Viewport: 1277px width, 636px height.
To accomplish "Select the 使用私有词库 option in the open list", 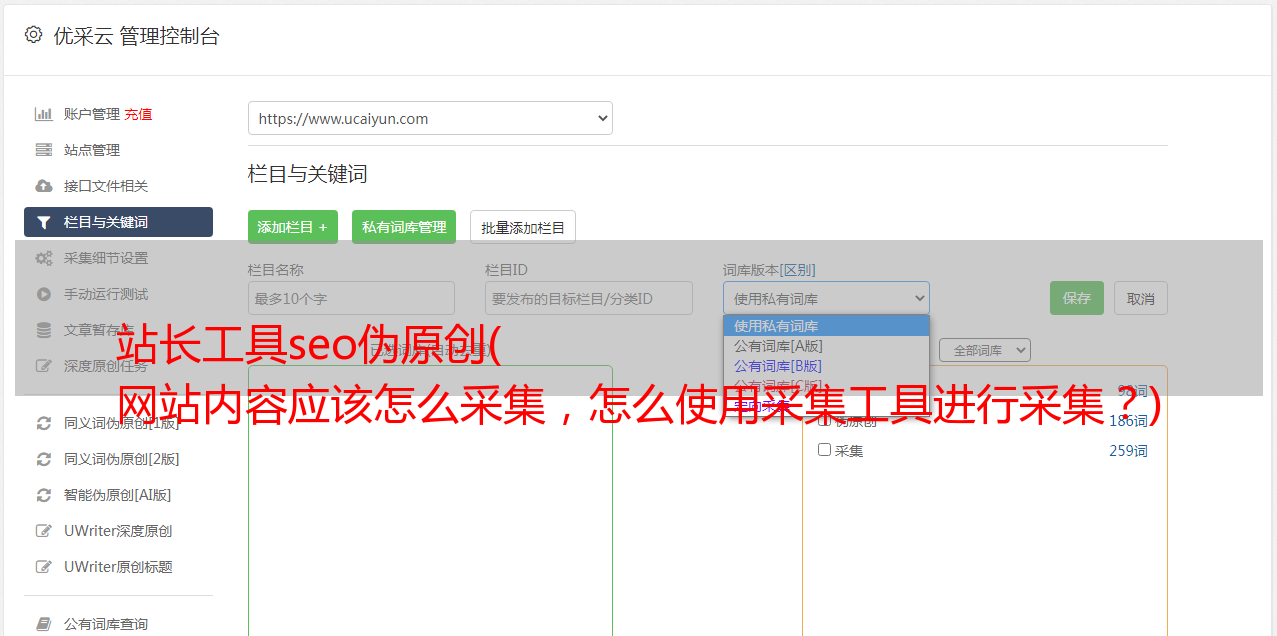I will (x=826, y=326).
